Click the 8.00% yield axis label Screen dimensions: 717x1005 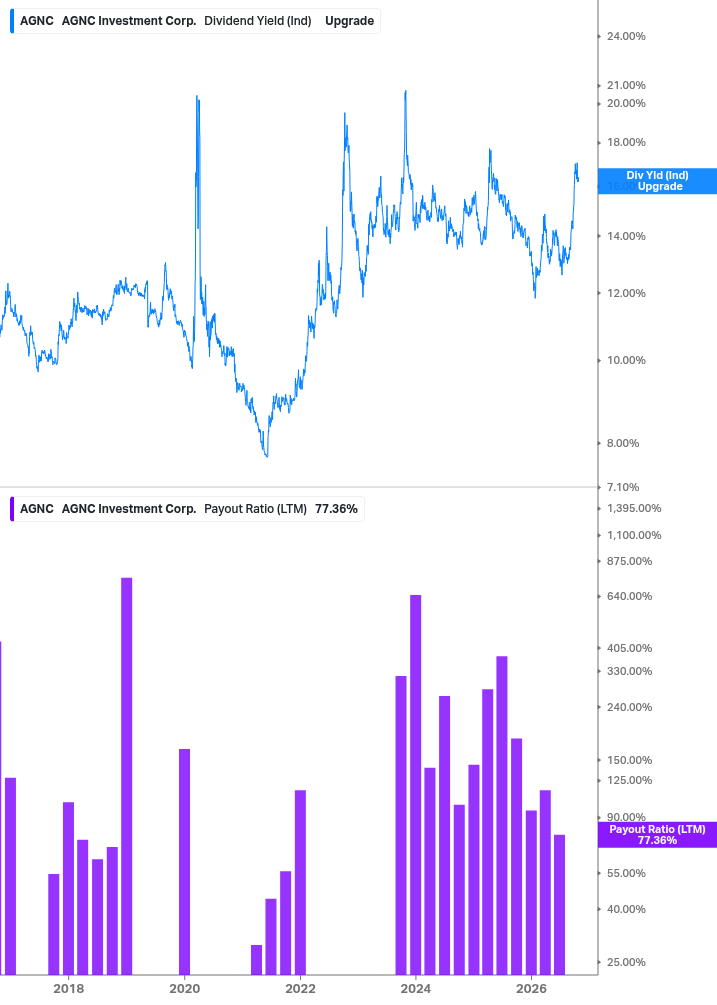623,444
